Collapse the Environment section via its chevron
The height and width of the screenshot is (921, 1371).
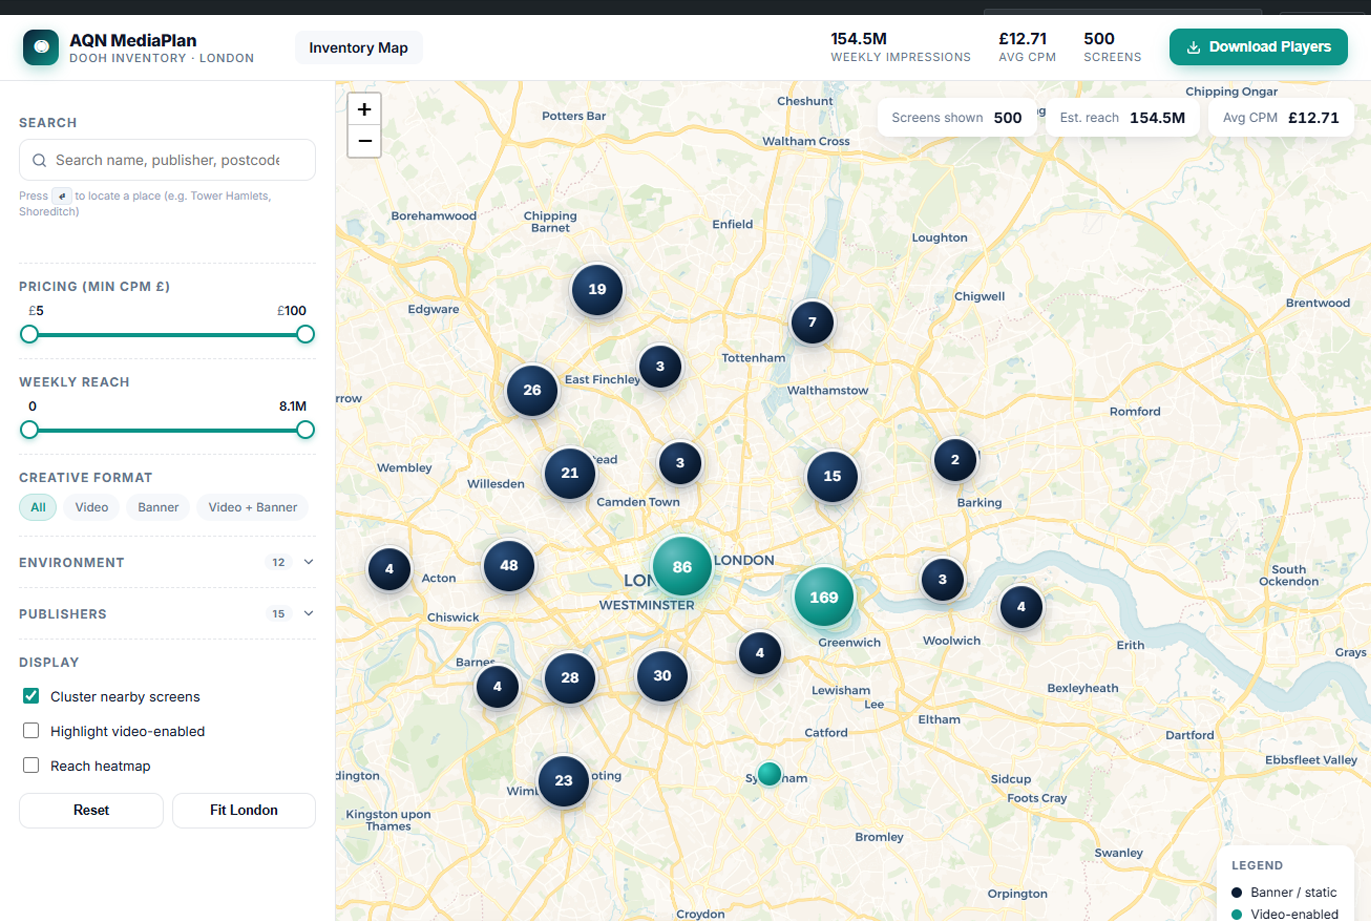pyautogui.click(x=307, y=562)
